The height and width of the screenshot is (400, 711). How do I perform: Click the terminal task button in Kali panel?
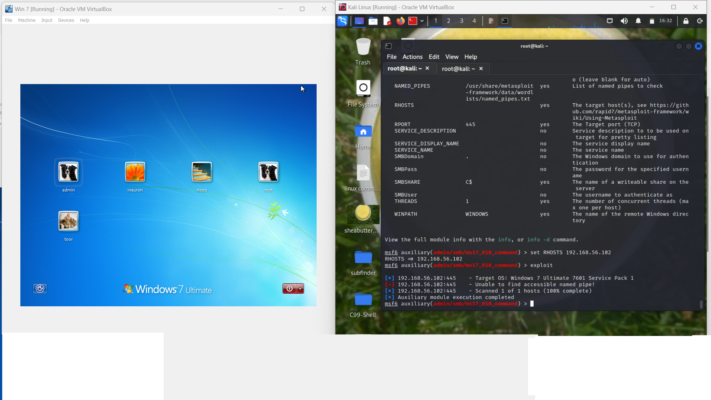tap(505, 21)
